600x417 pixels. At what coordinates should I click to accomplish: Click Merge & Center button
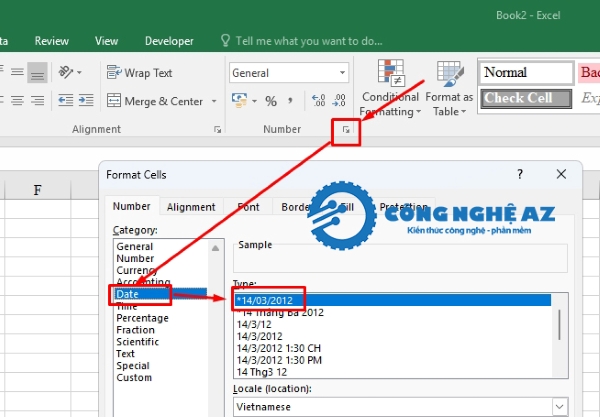(155, 101)
